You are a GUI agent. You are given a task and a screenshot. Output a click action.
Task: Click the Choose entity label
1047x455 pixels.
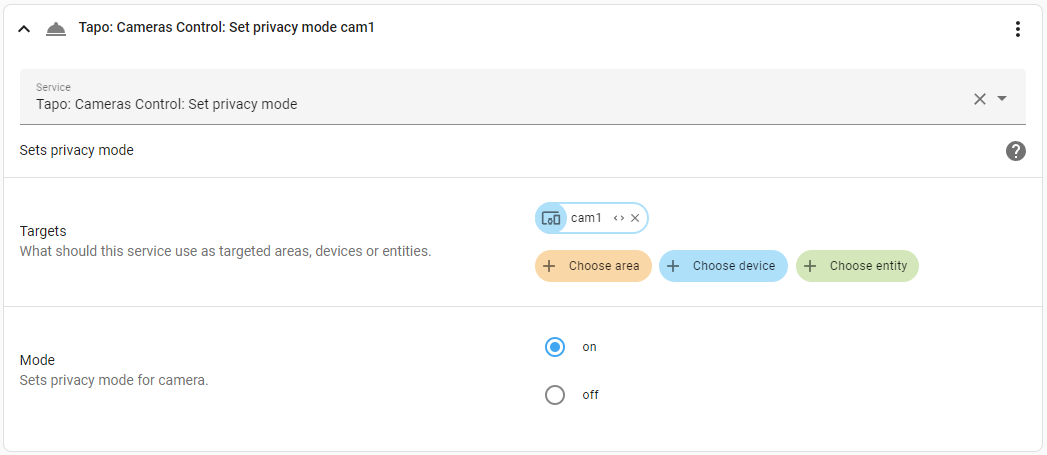868,266
